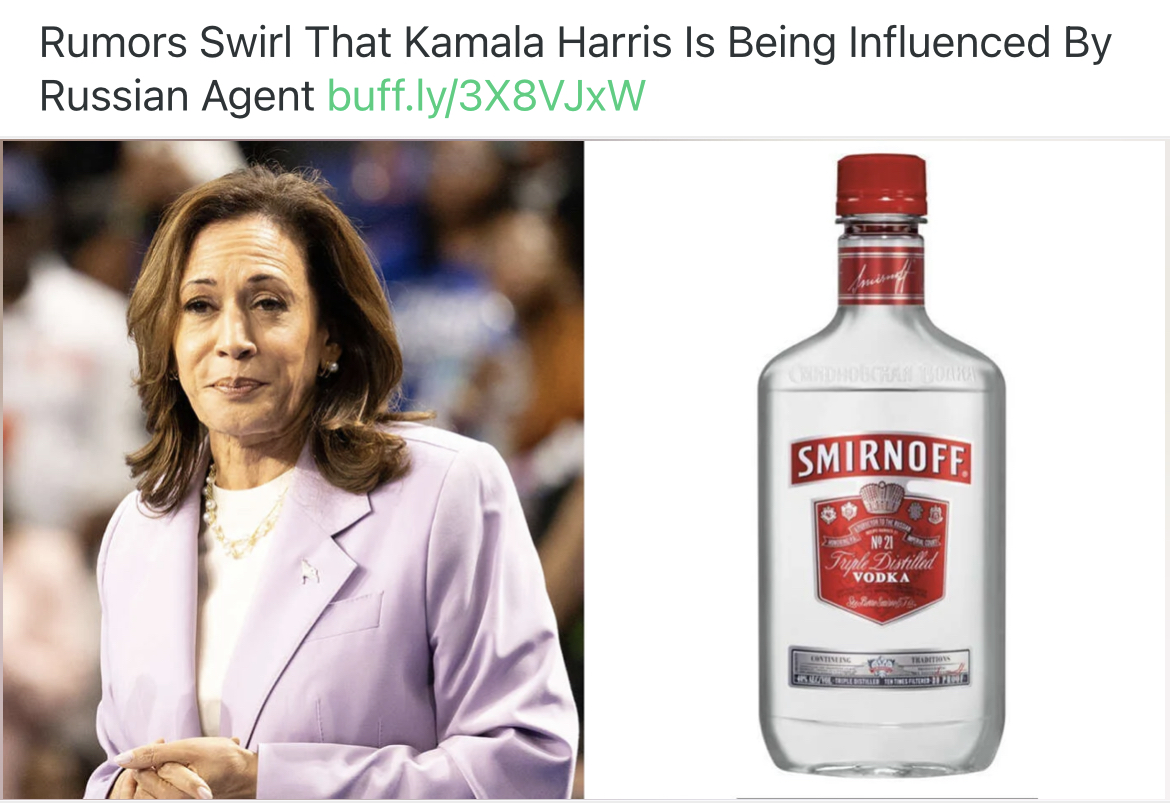
Task: Click "Kamala Harris" in the headline
Action: (x=538, y=43)
